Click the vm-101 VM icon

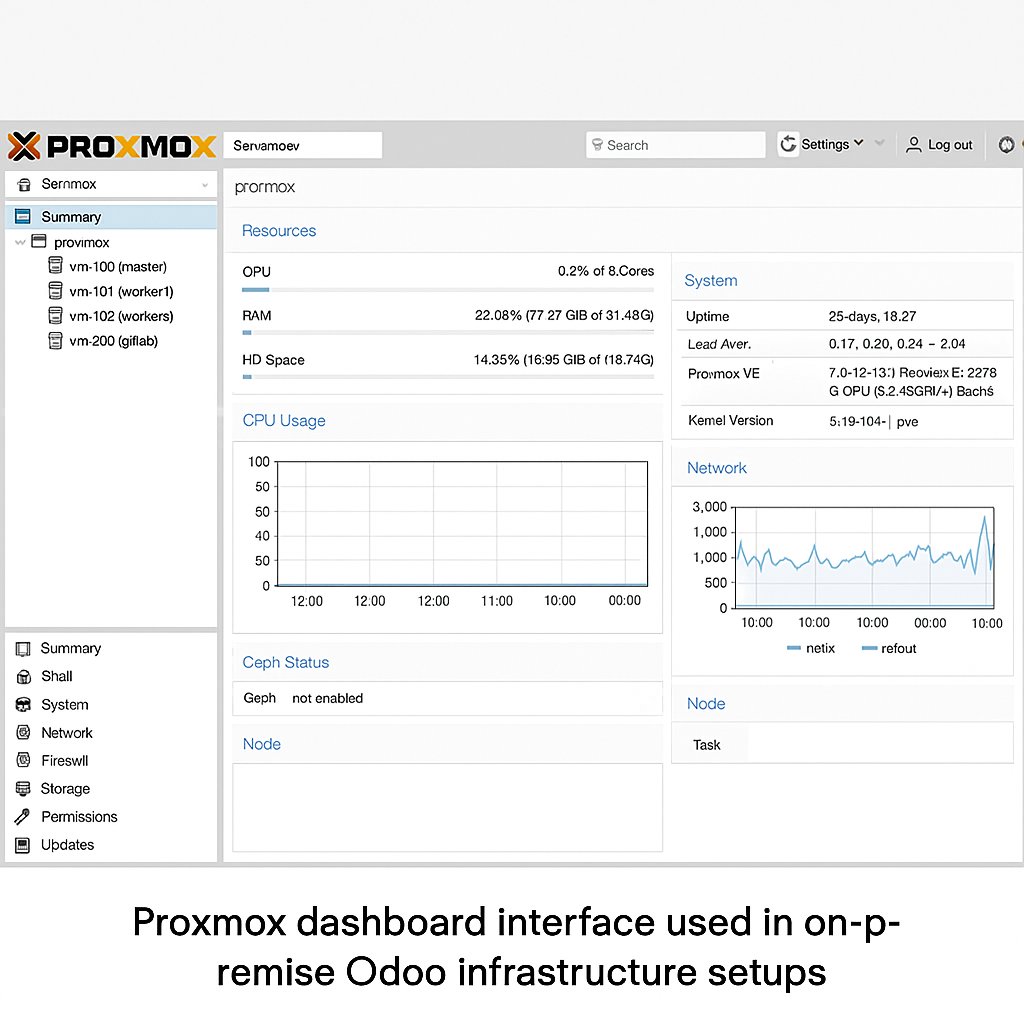(x=56, y=291)
